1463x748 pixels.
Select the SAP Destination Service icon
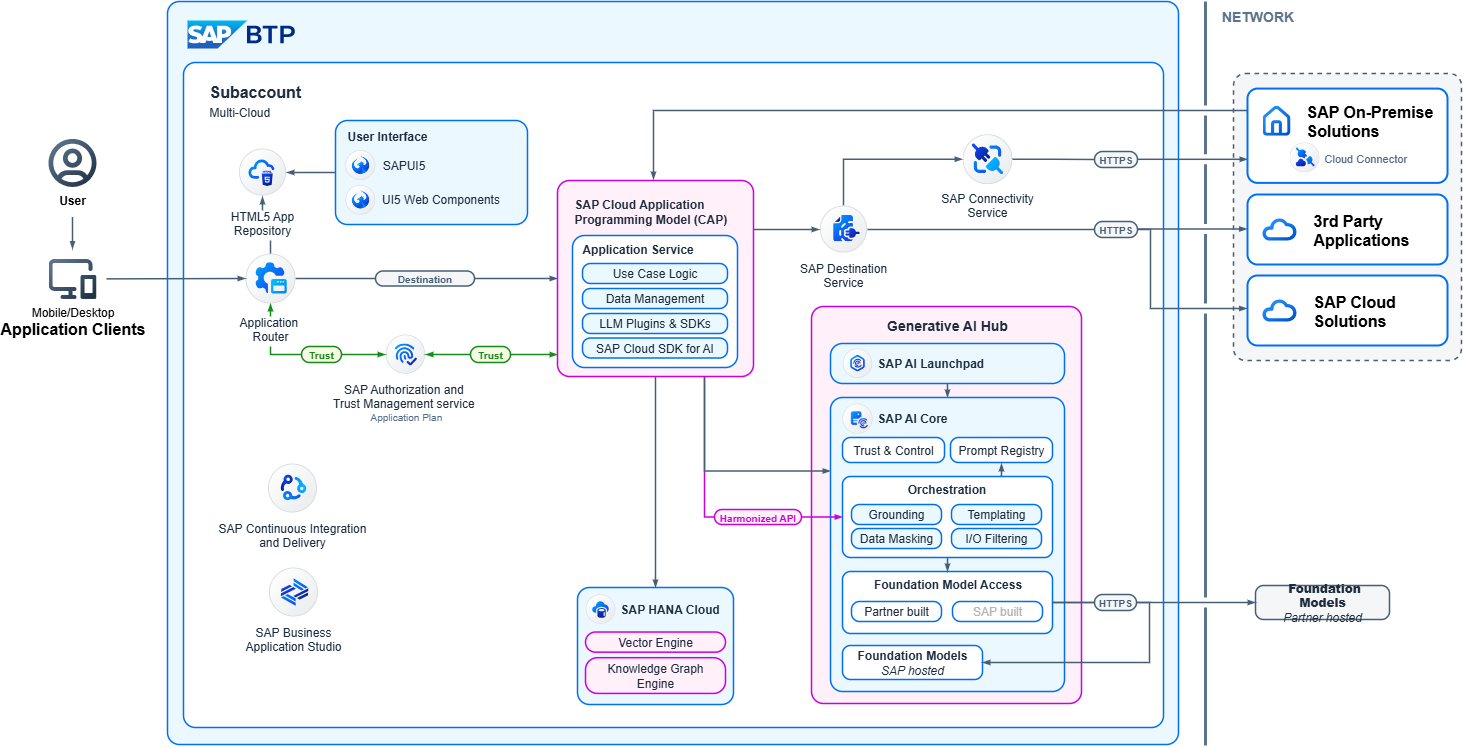coord(843,230)
